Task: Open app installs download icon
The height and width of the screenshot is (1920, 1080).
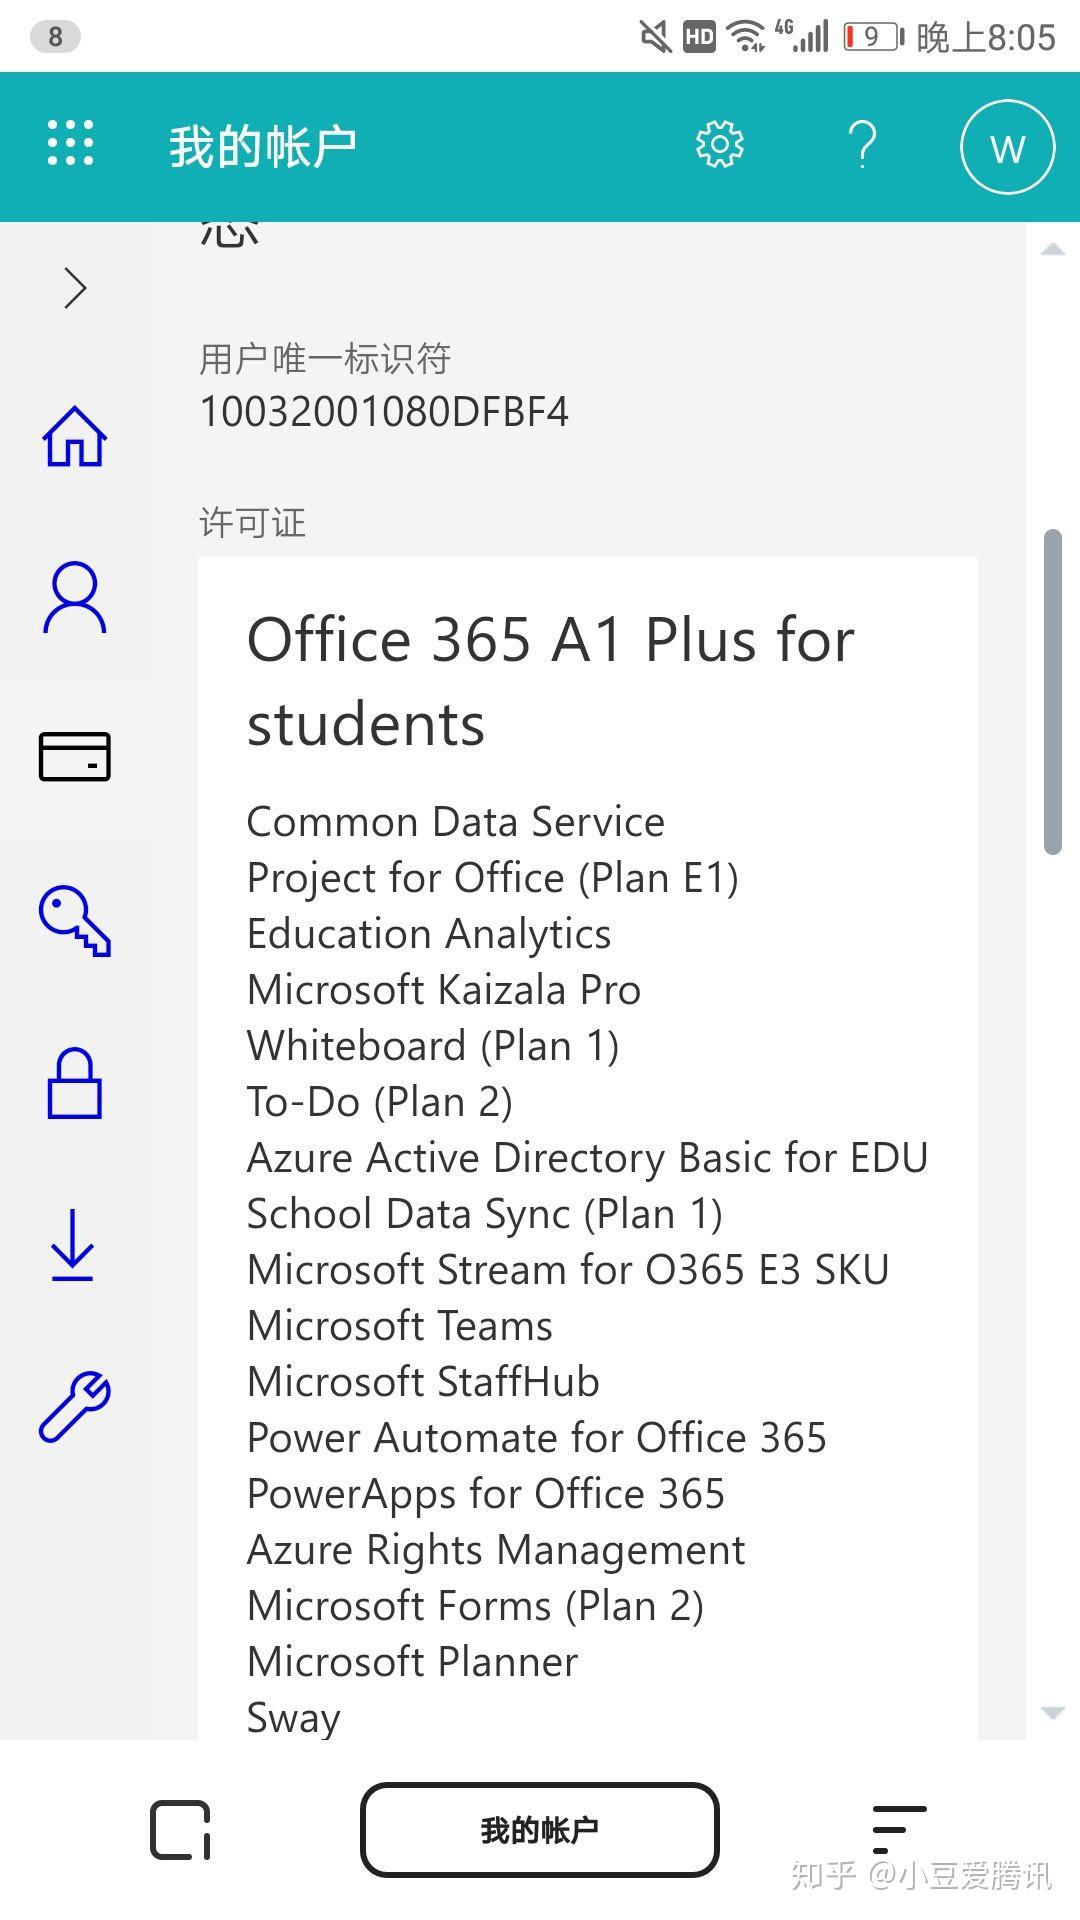Action: (x=73, y=1245)
